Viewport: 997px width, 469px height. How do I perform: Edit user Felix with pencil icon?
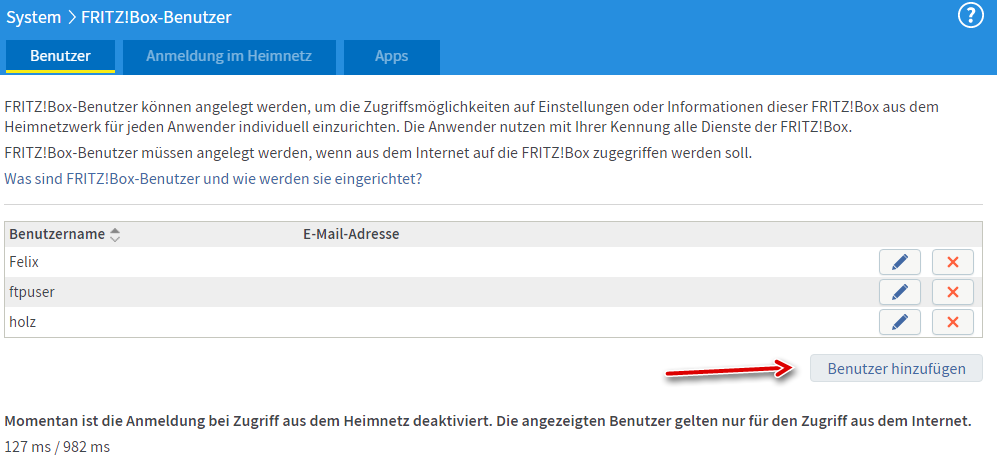[900, 262]
